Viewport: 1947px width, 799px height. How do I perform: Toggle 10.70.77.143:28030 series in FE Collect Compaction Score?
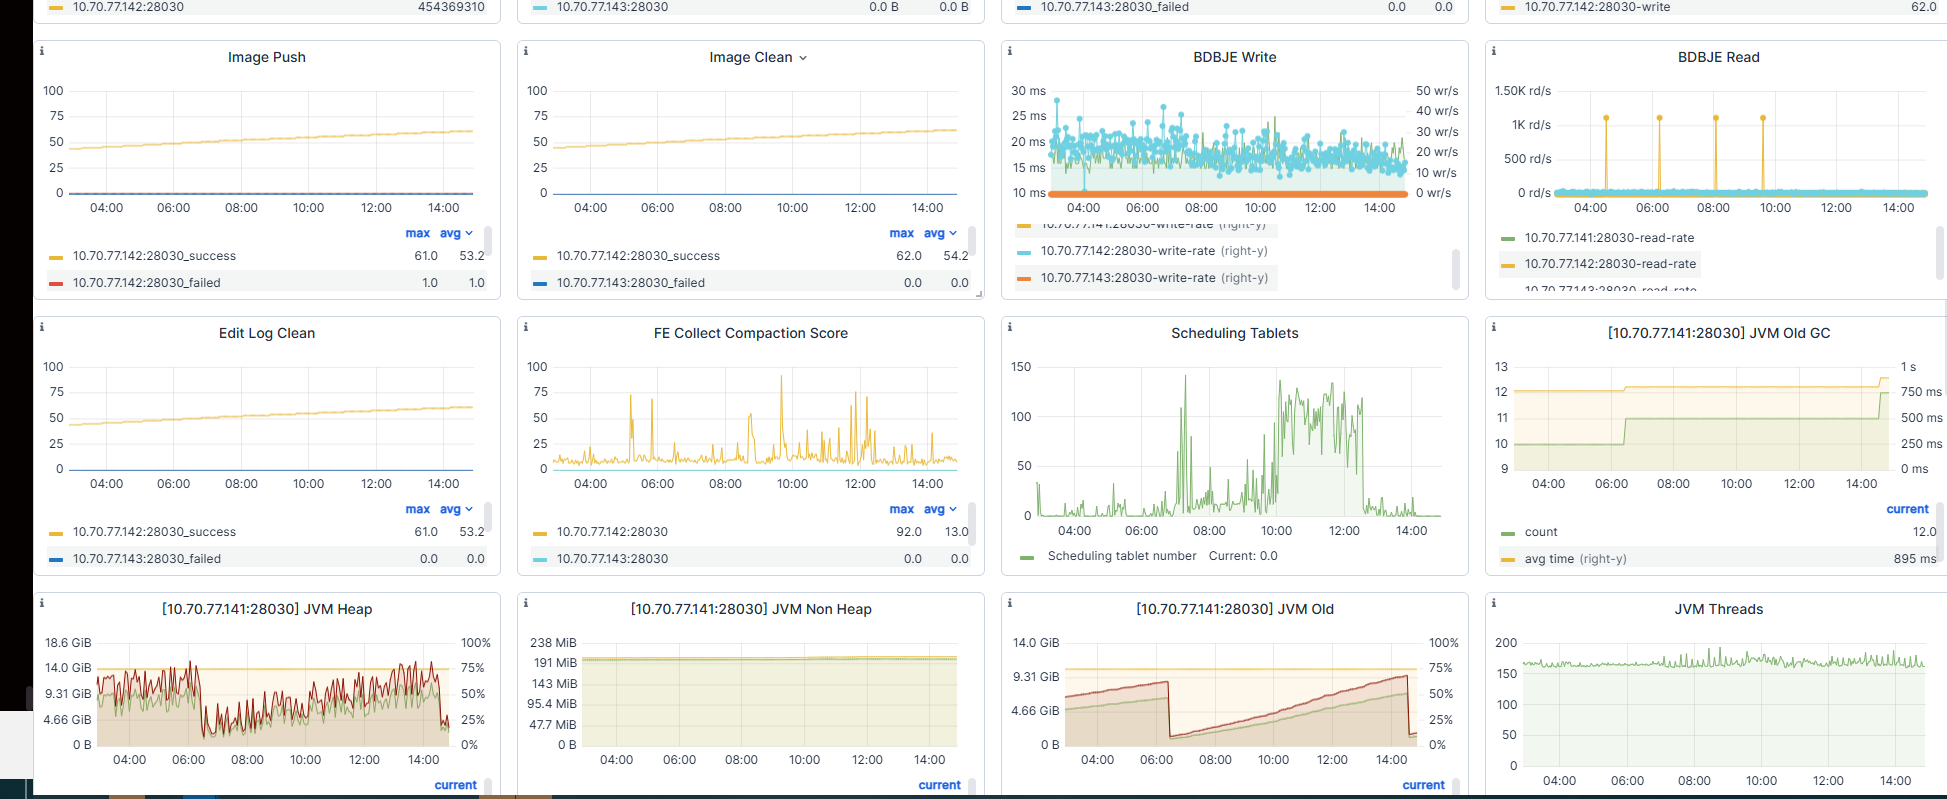click(612, 559)
